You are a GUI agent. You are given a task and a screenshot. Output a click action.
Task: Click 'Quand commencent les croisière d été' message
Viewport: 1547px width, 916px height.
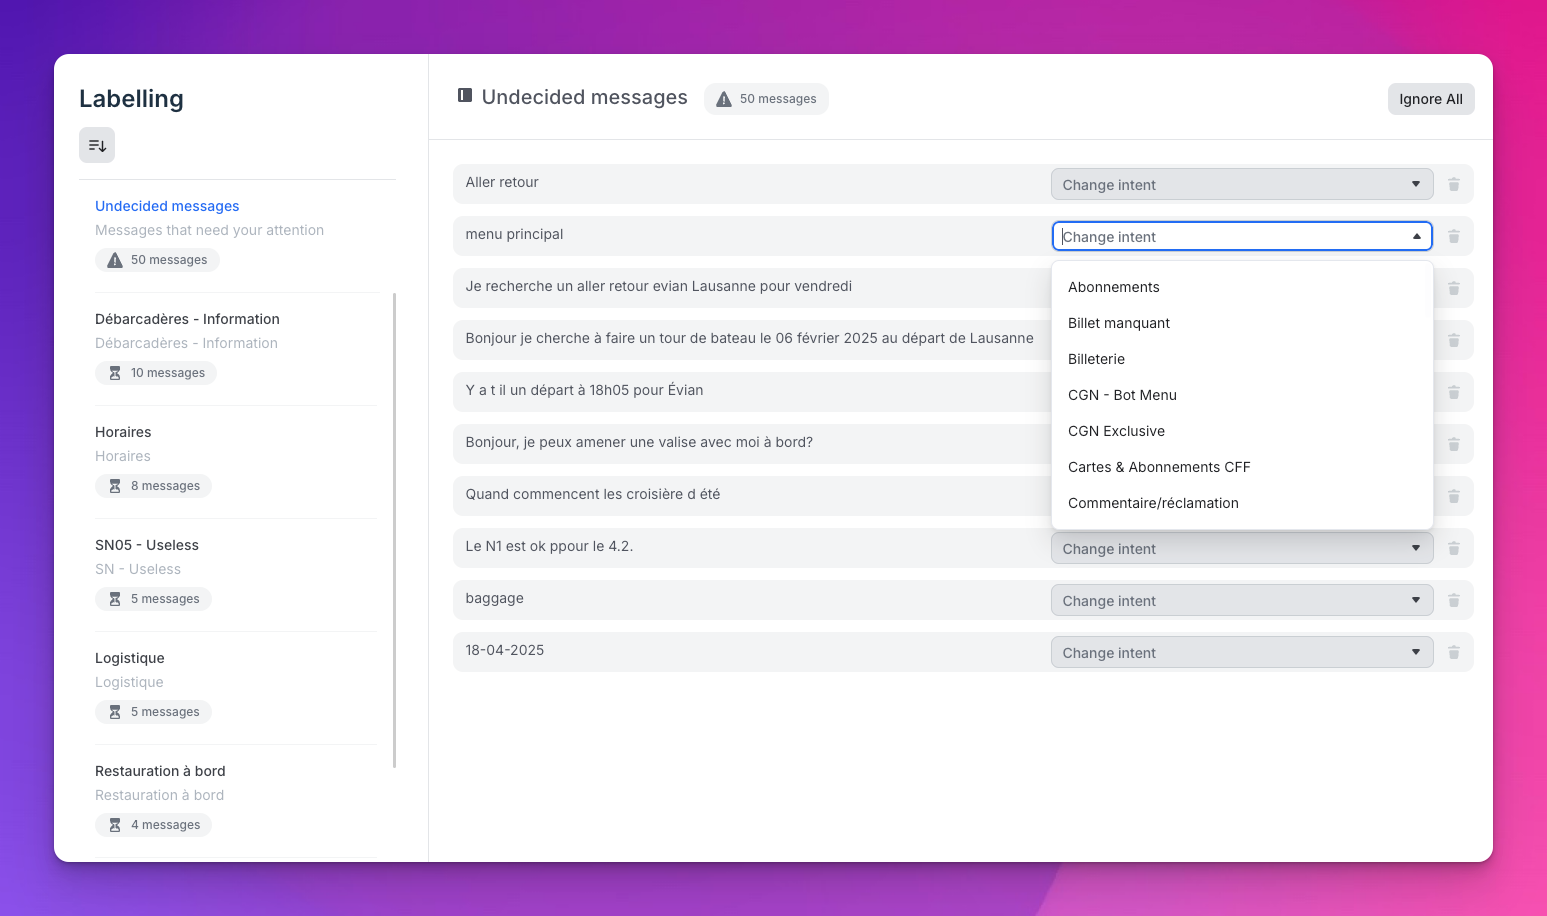point(593,494)
